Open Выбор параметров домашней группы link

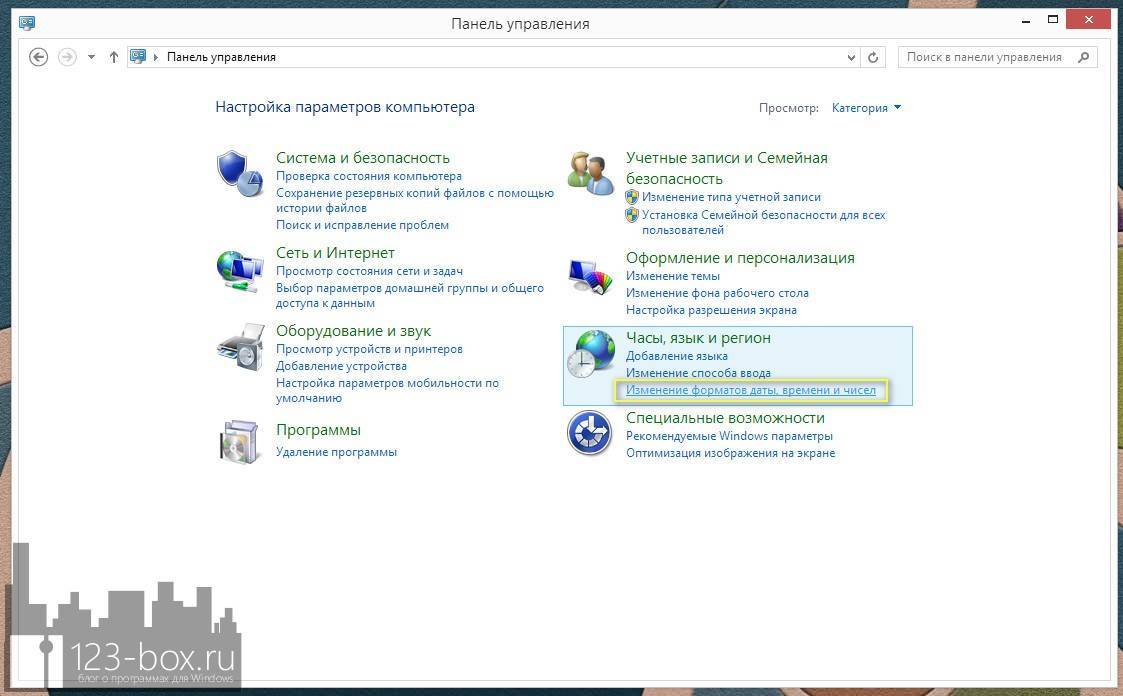click(410, 295)
